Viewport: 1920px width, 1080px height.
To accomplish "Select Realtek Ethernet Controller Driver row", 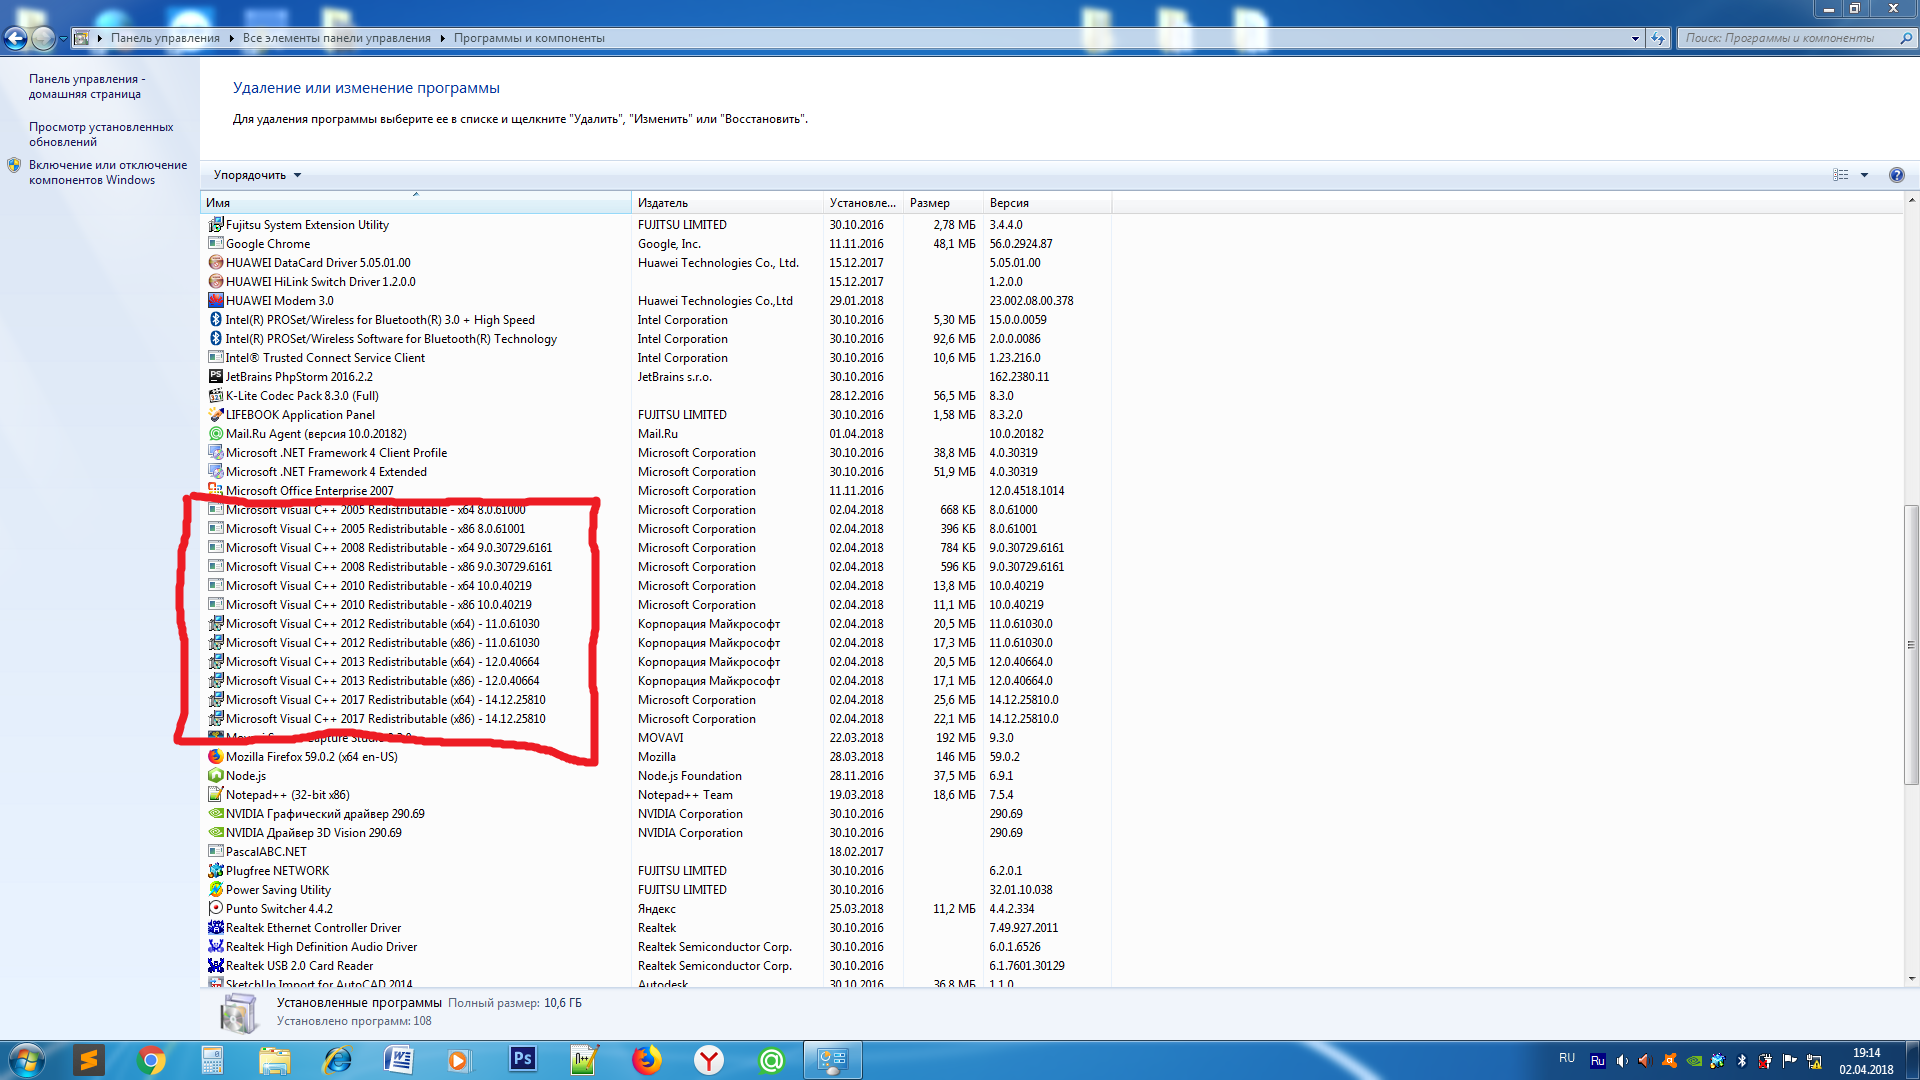I will pos(657,928).
